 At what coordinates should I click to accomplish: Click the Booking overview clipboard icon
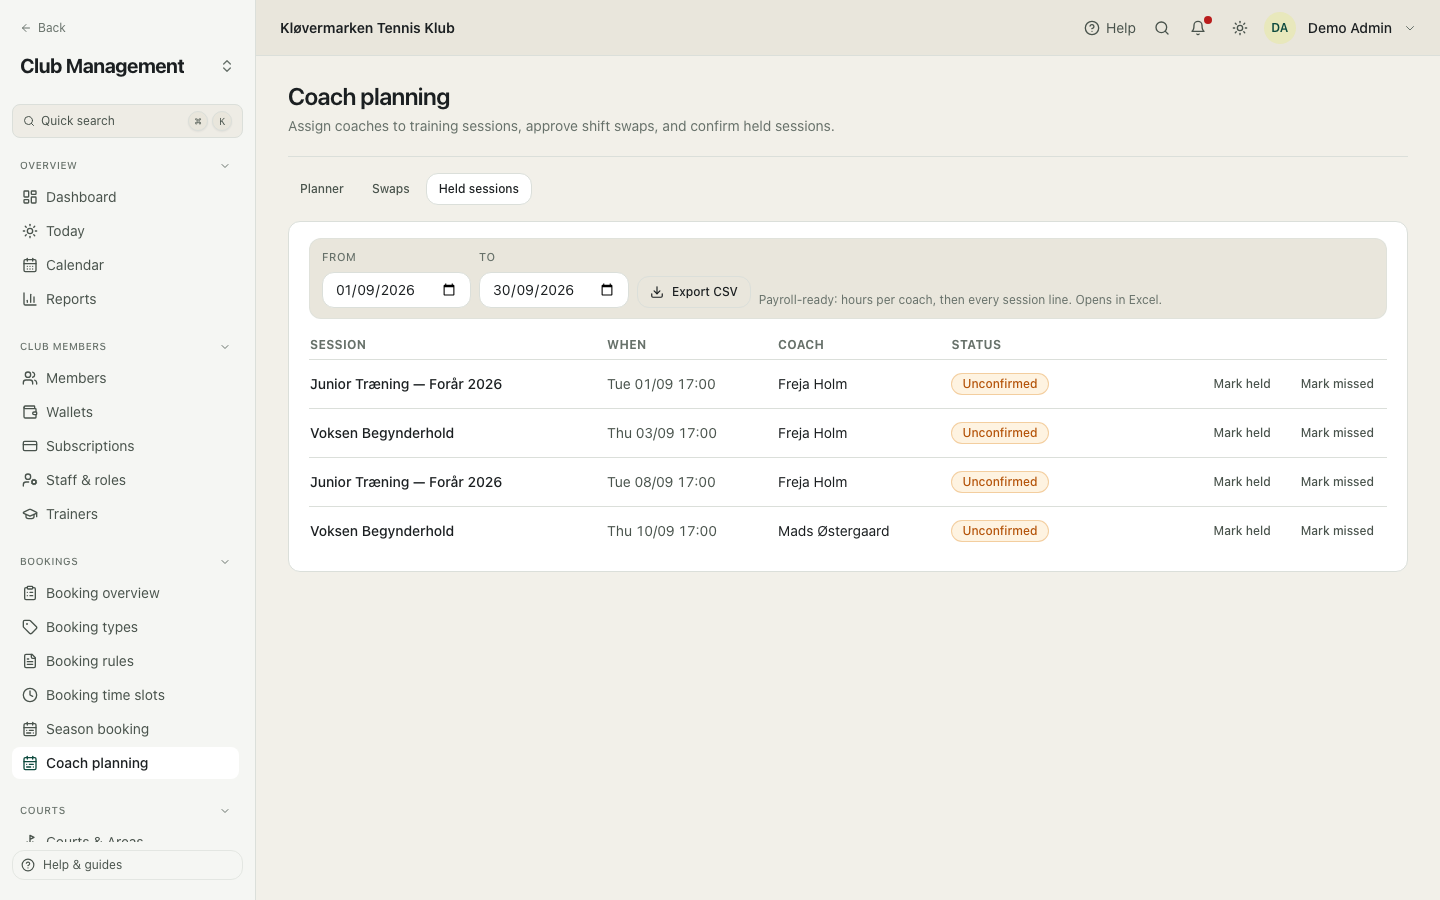[x=30, y=593]
